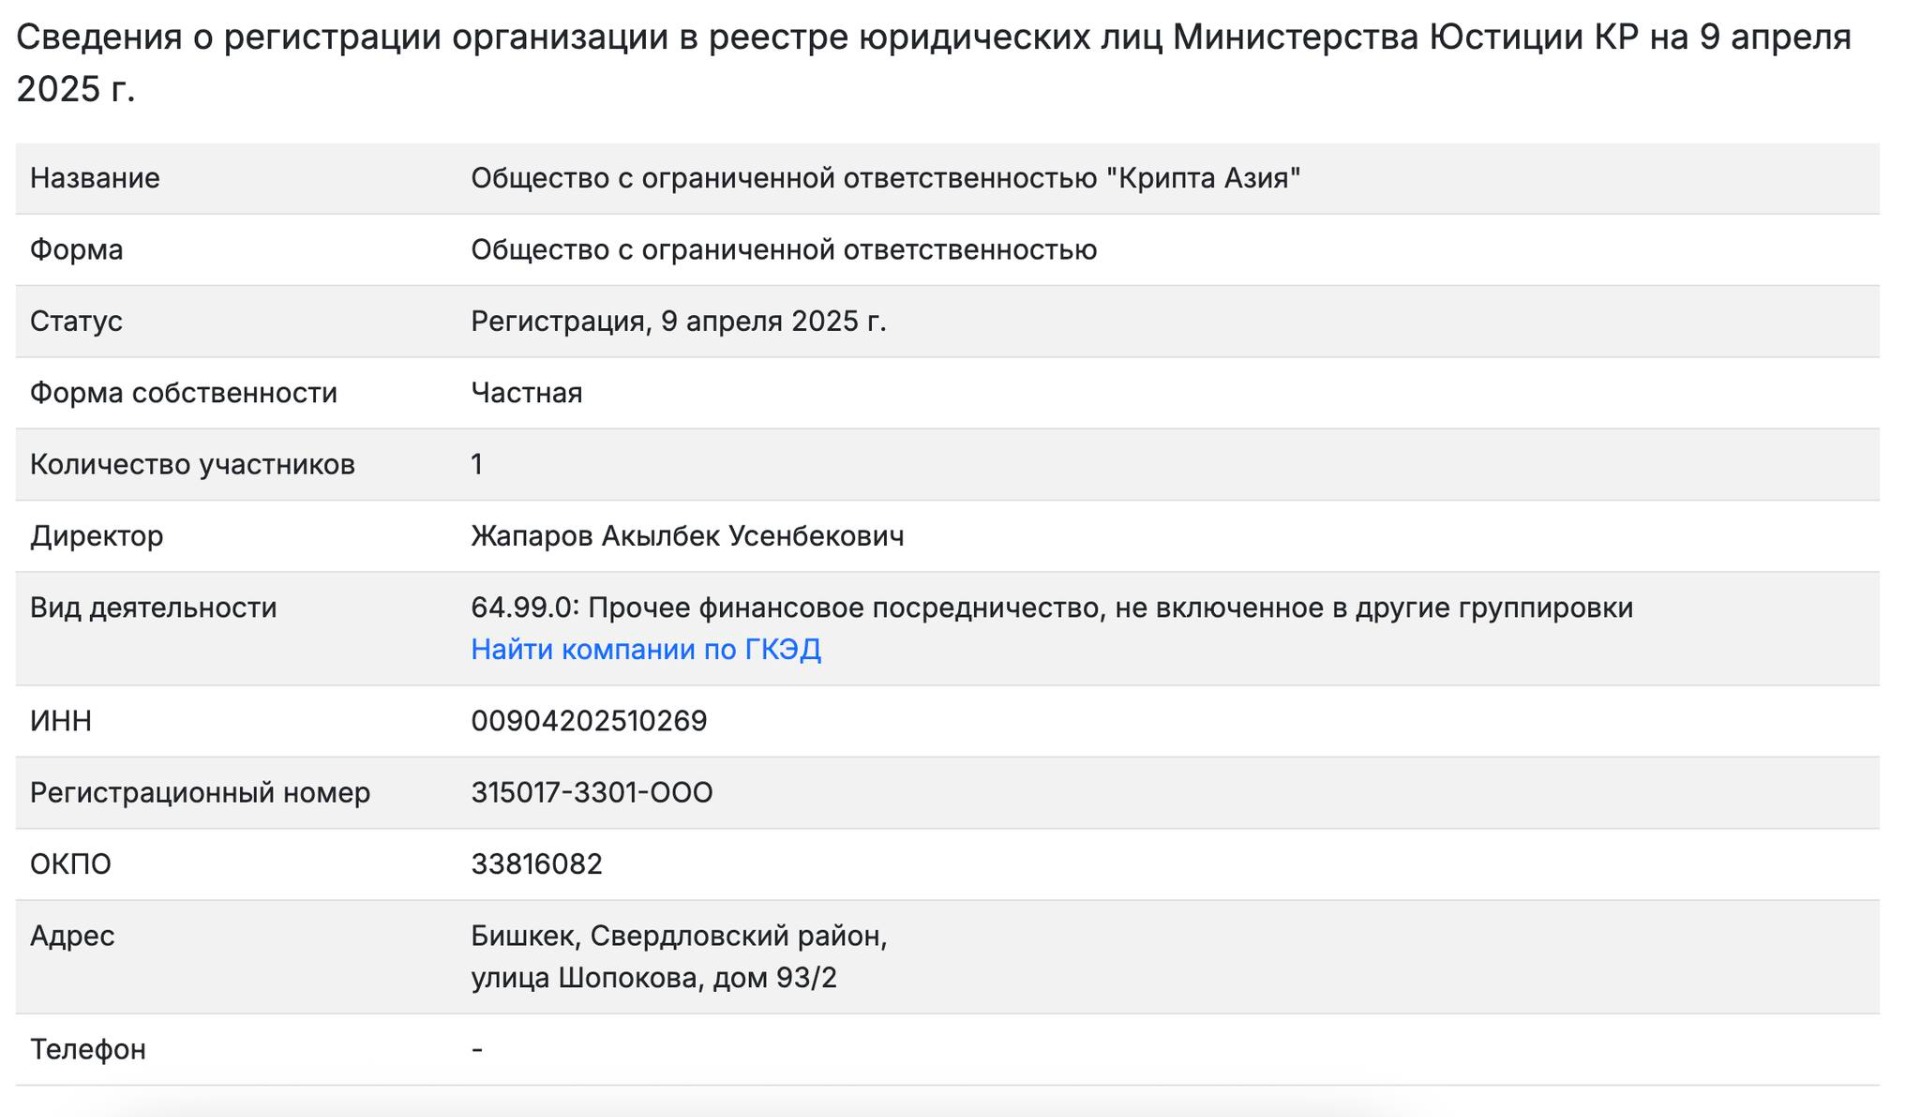1920x1117 pixels.
Task: Click the ИНН number 00904202510269
Action: (x=589, y=721)
